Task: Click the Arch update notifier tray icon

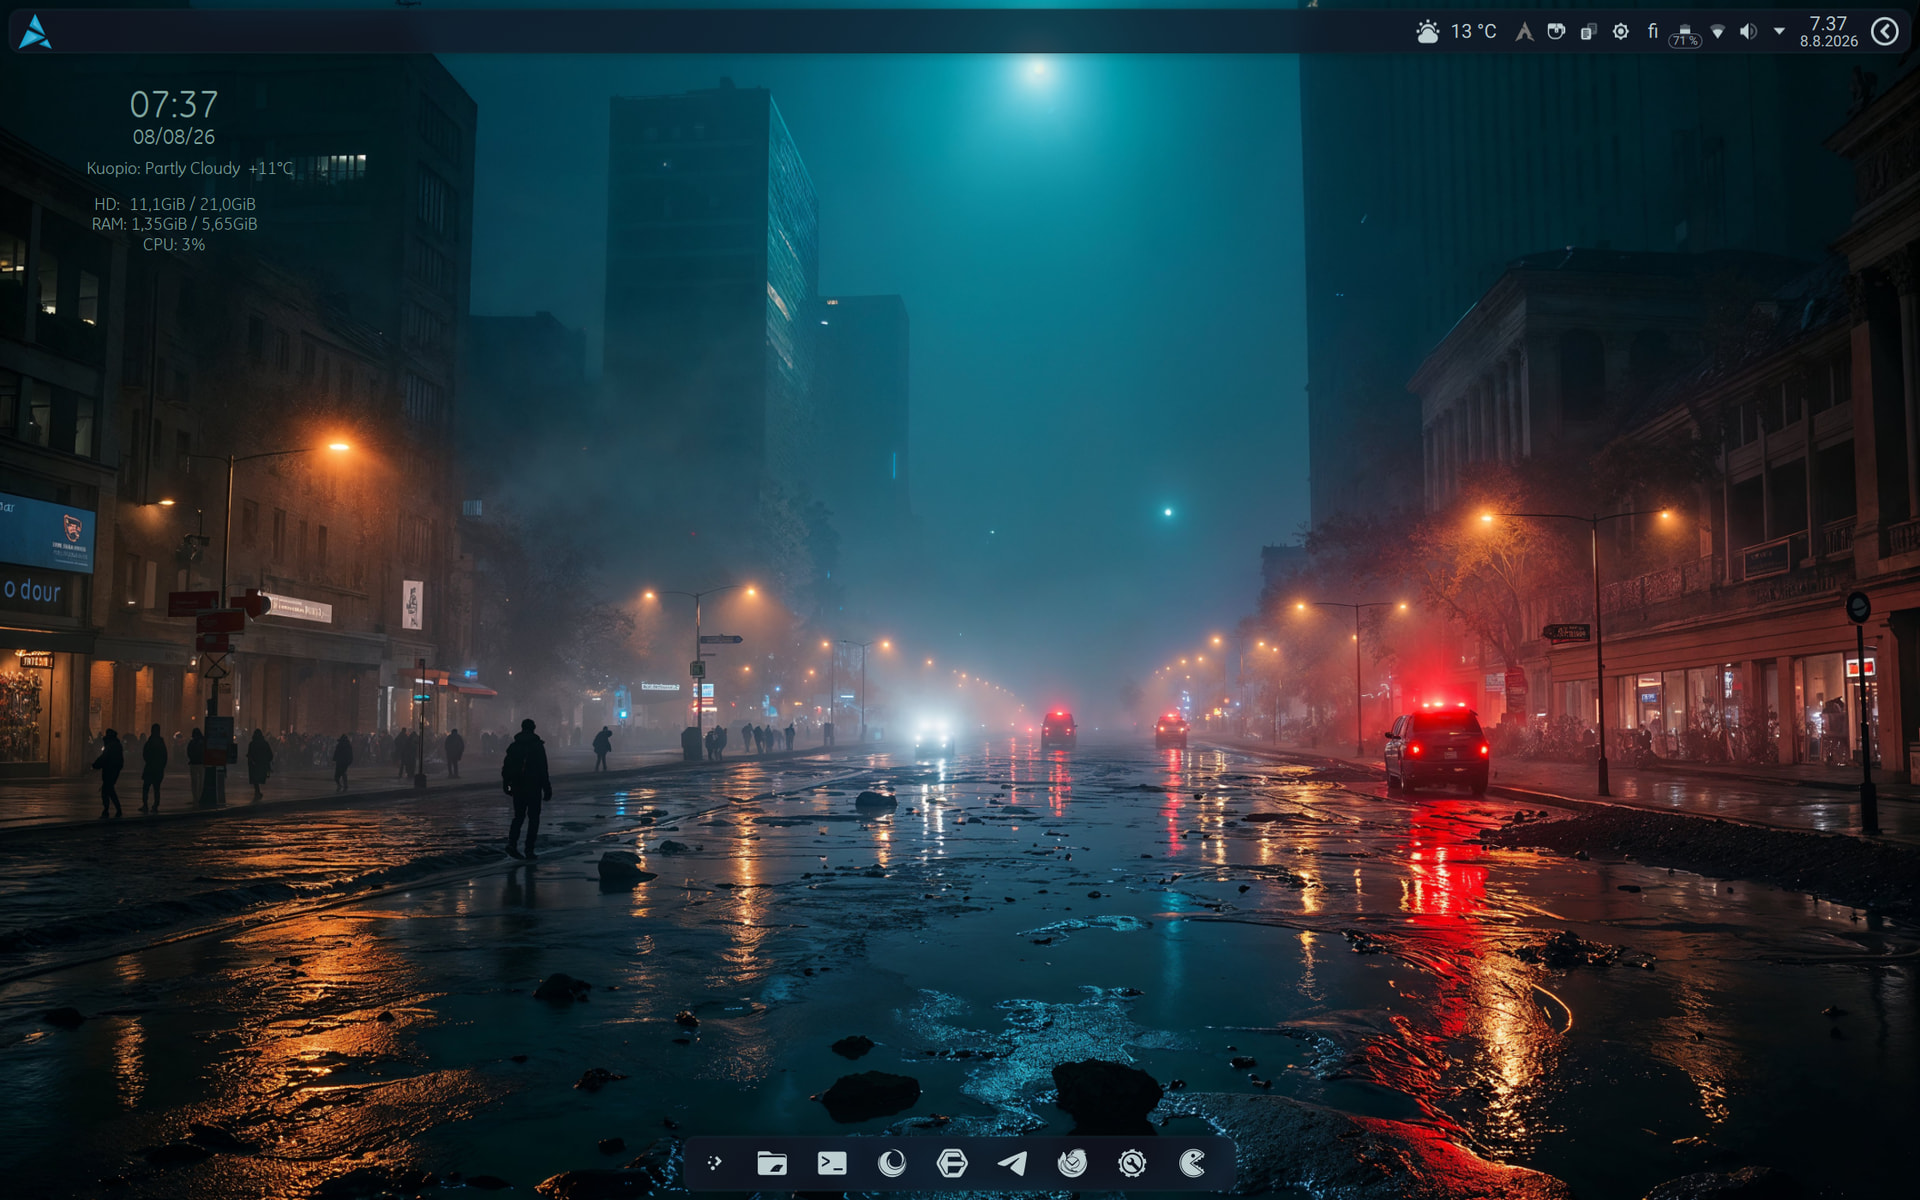Action: click(x=1524, y=32)
